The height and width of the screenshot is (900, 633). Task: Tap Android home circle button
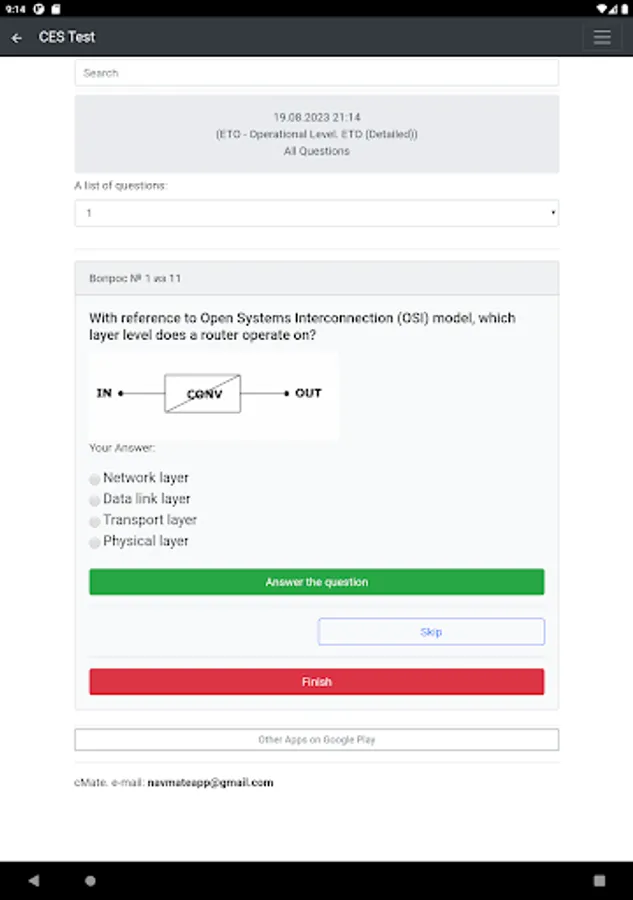pyautogui.click(x=90, y=880)
